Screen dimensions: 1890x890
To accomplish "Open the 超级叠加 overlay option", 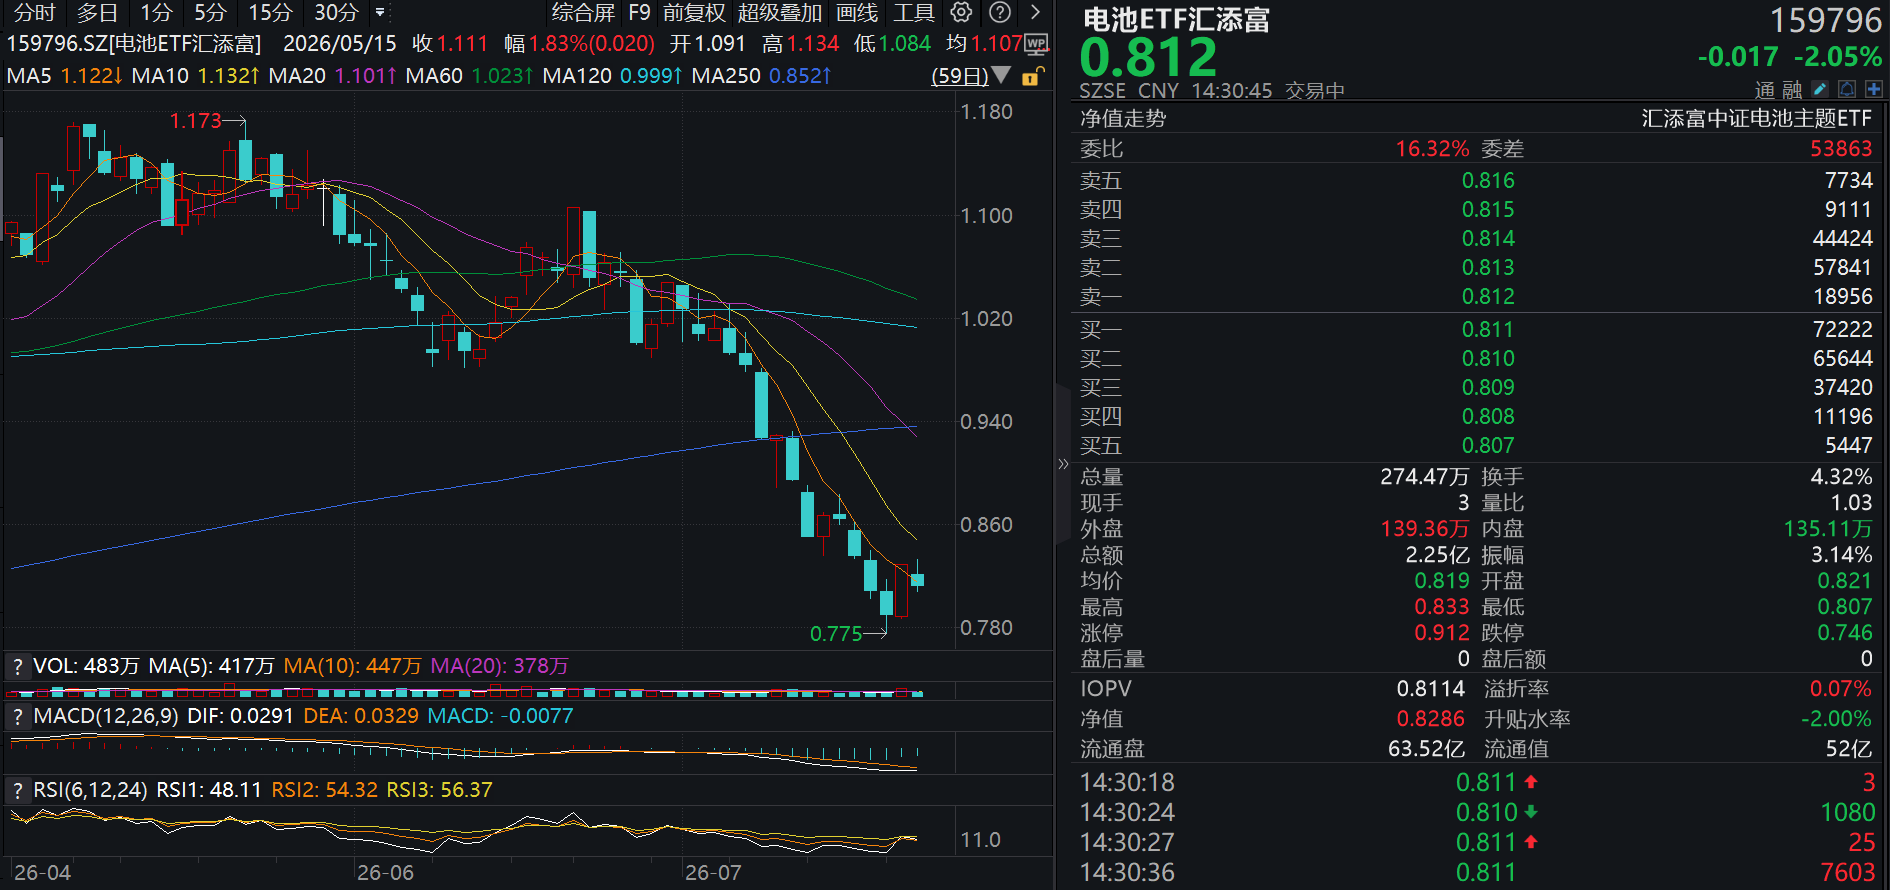I will click(x=780, y=13).
